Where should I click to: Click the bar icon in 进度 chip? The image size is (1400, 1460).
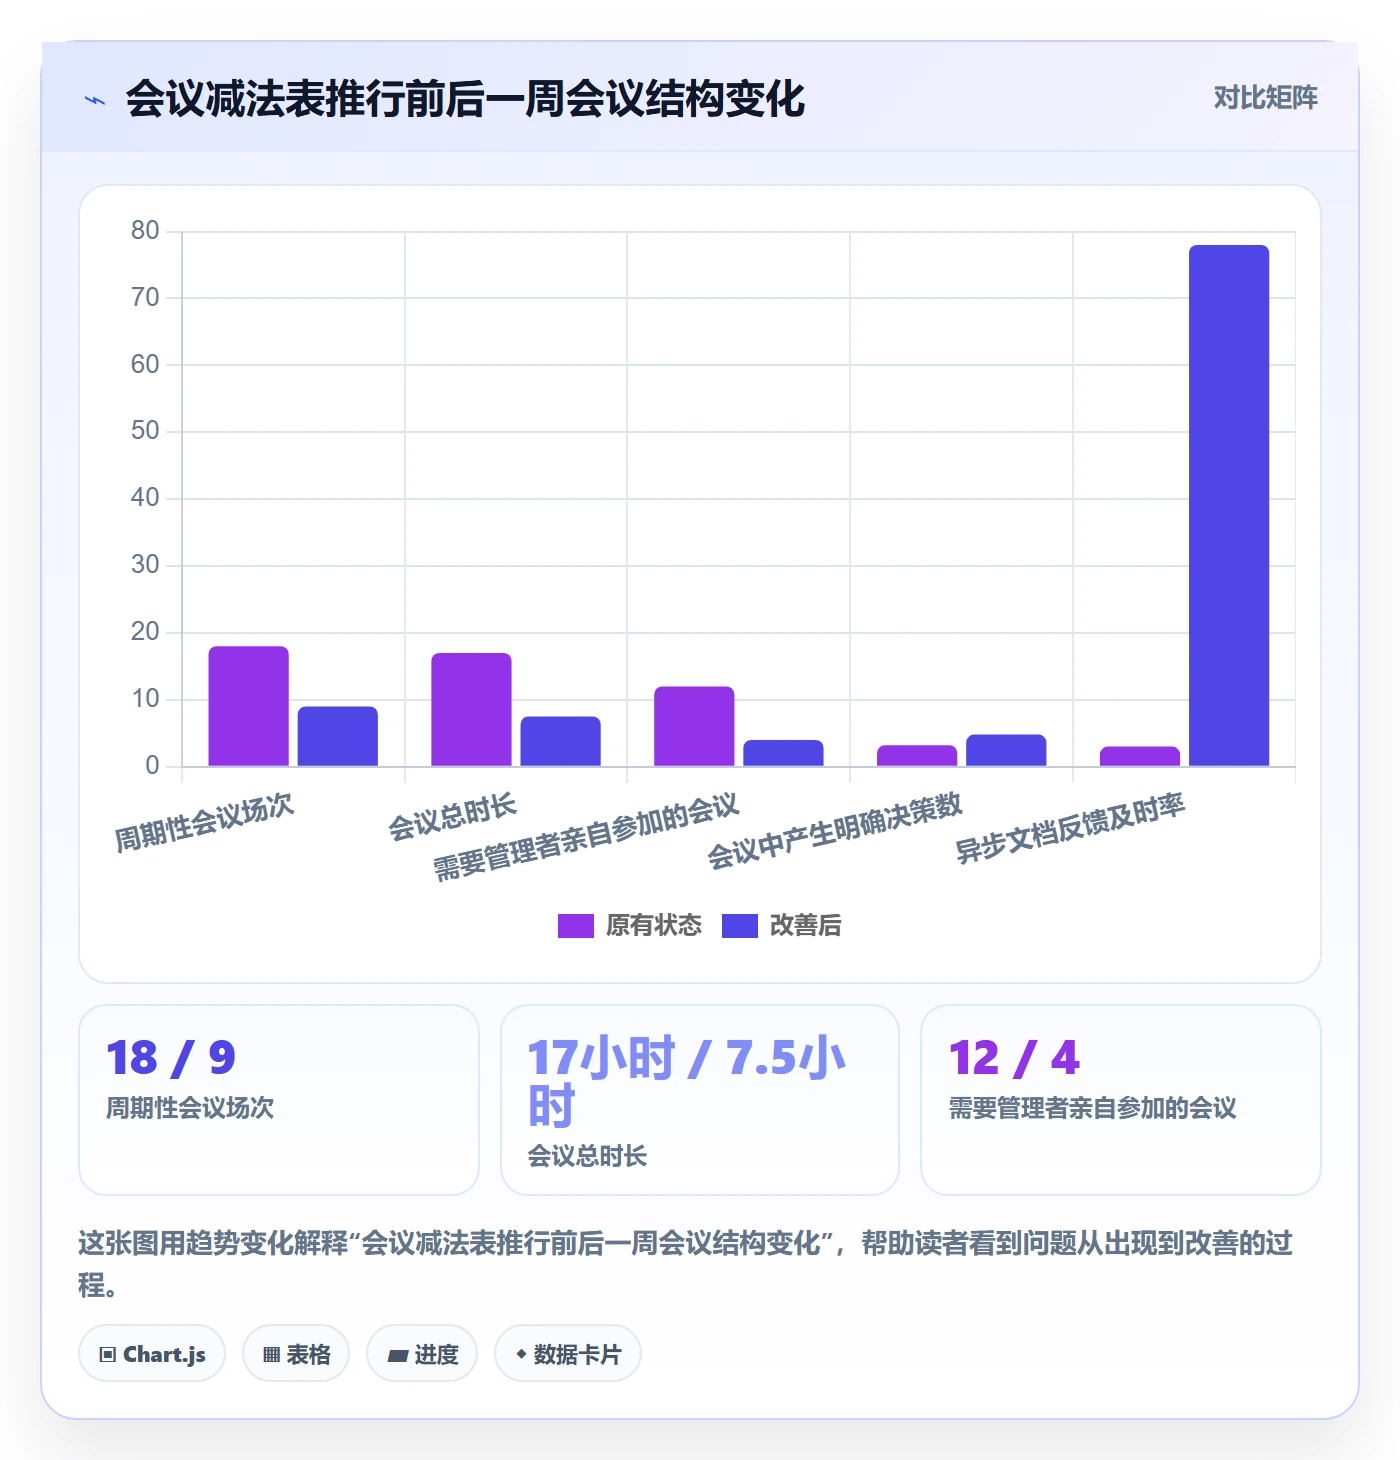click(x=398, y=1356)
